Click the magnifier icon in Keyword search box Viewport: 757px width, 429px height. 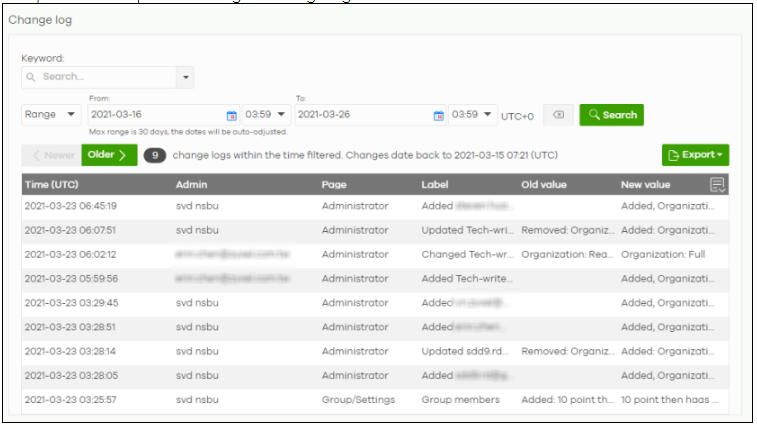(x=31, y=76)
